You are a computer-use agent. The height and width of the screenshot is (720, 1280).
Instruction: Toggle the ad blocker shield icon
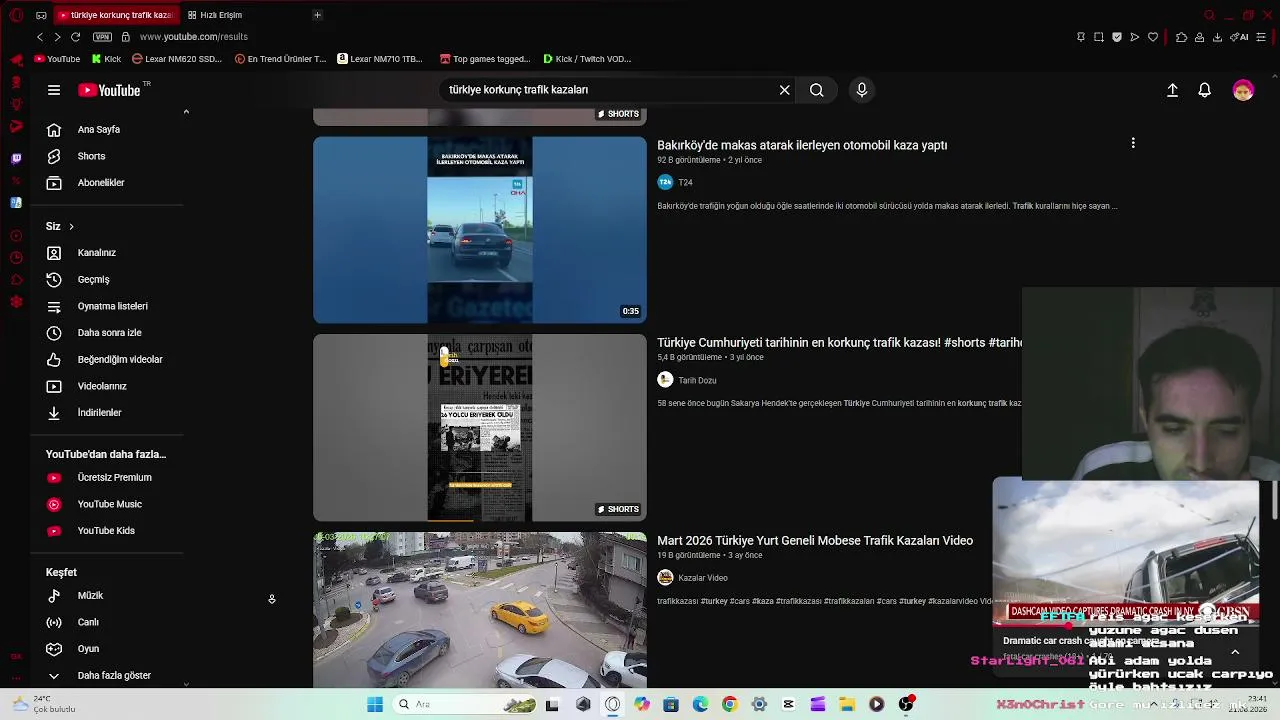(x=1117, y=37)
